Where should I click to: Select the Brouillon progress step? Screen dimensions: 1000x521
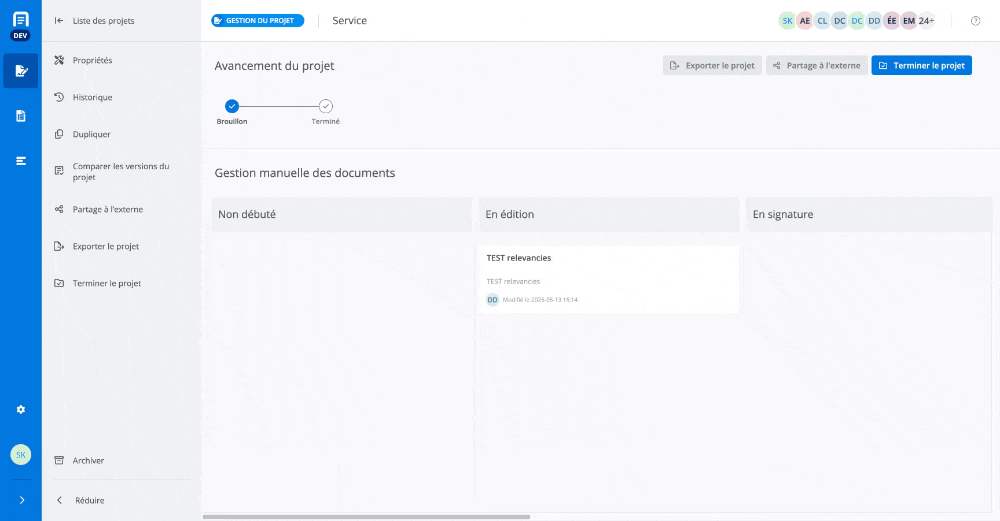coord(232,106)
